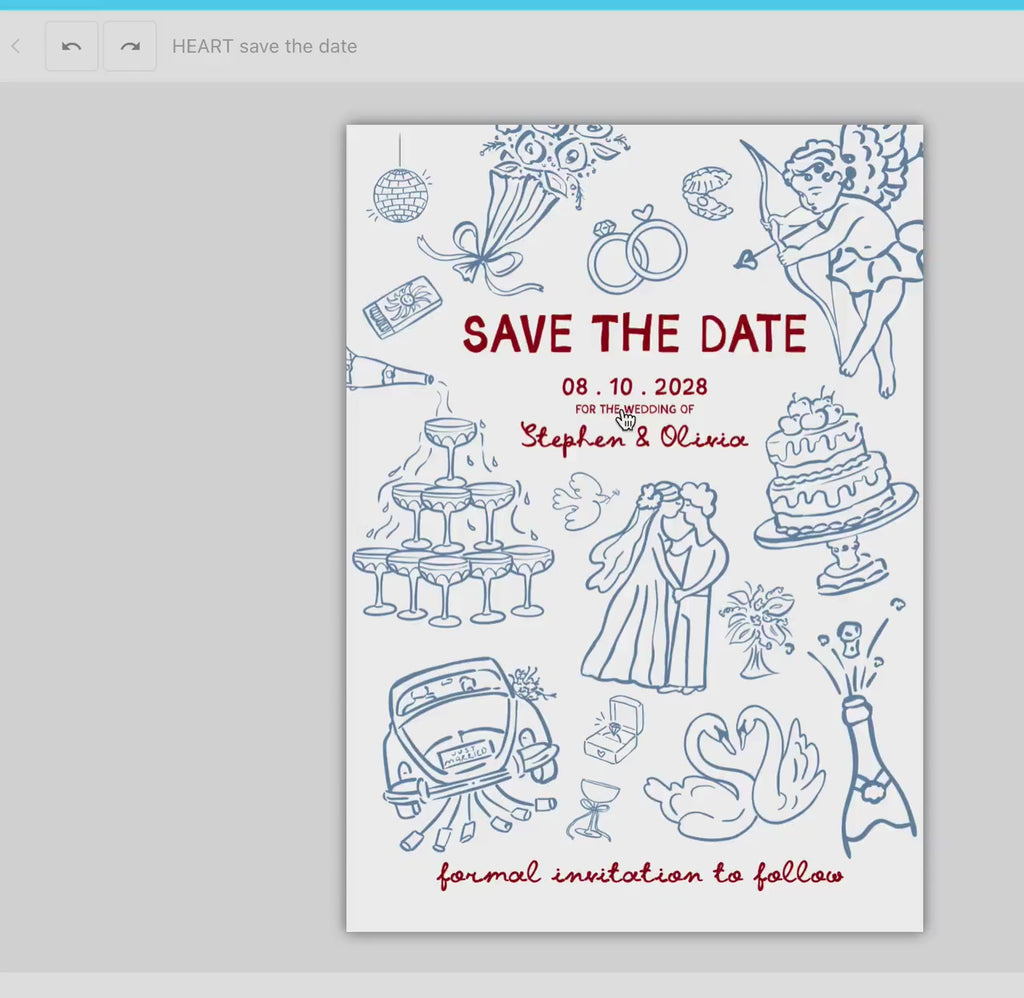Click the redo arrow button

point(130,46)
